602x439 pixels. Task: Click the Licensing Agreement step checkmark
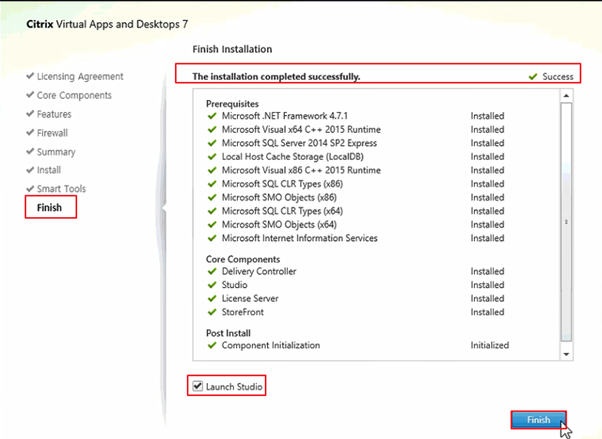(x=30, y=76)
